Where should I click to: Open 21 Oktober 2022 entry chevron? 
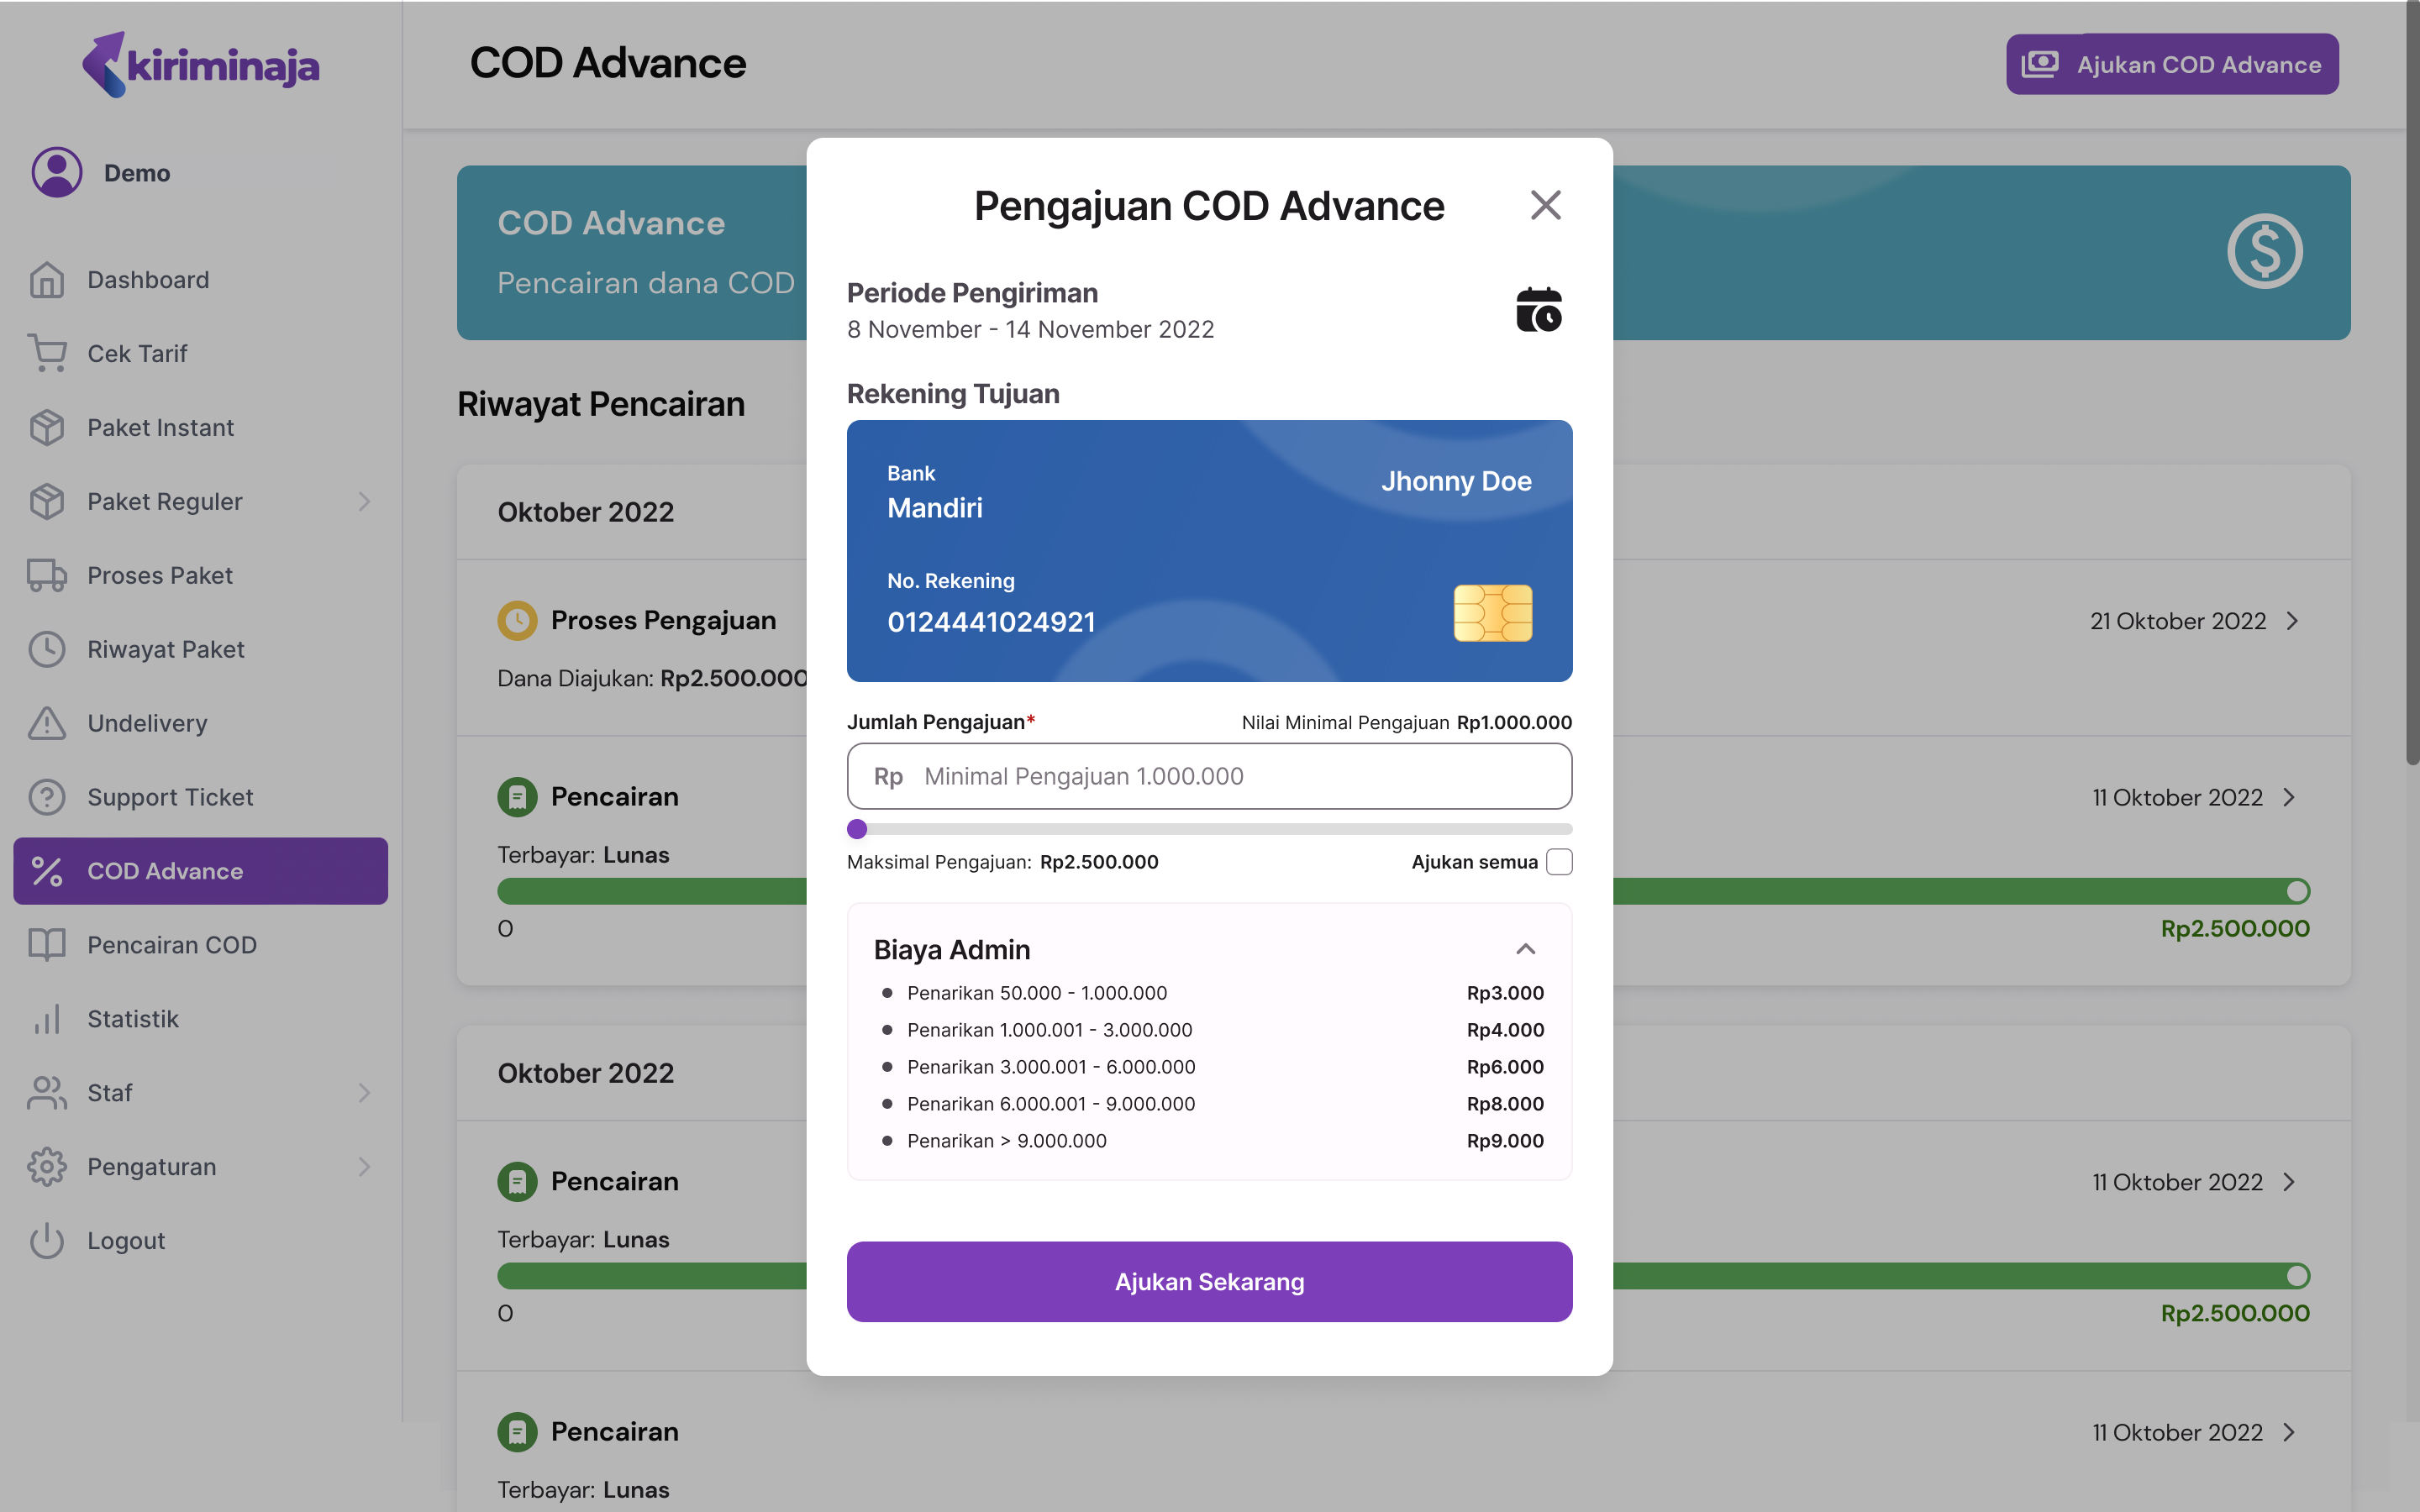click(2293, 621)
